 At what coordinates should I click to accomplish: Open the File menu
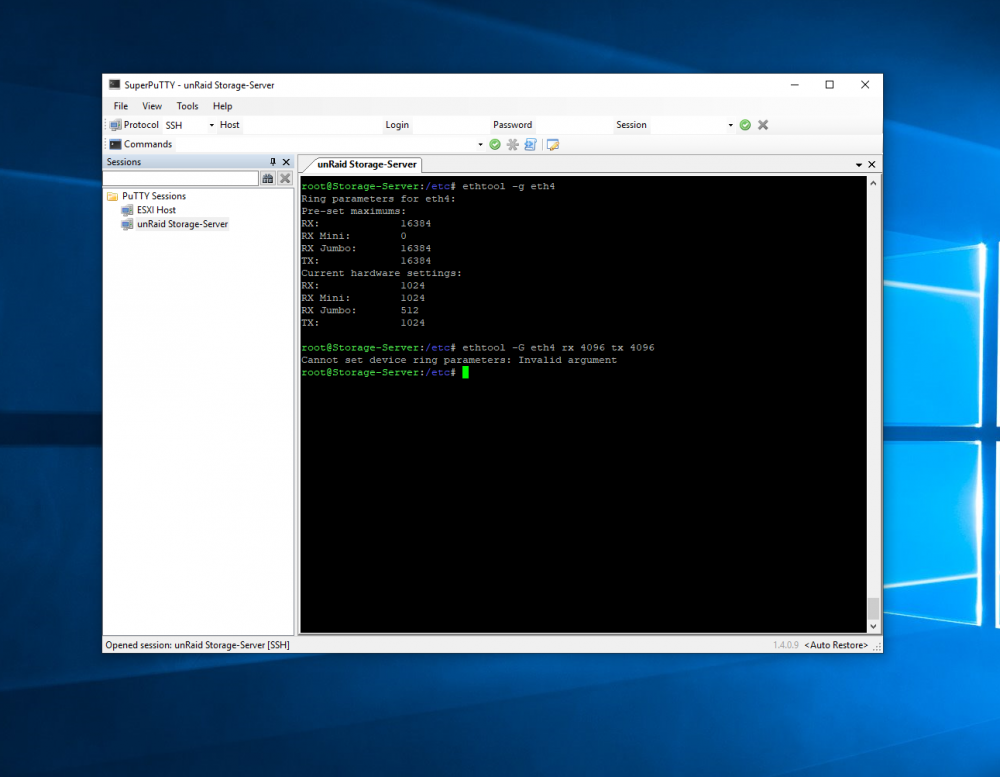[121, 106]
